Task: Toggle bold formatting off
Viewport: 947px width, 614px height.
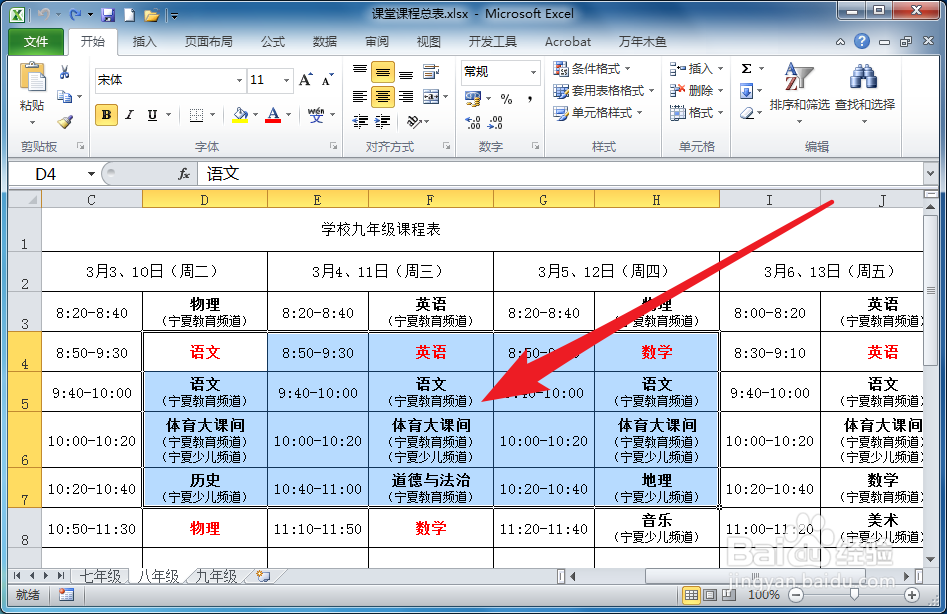Action: tap(107, 114)
